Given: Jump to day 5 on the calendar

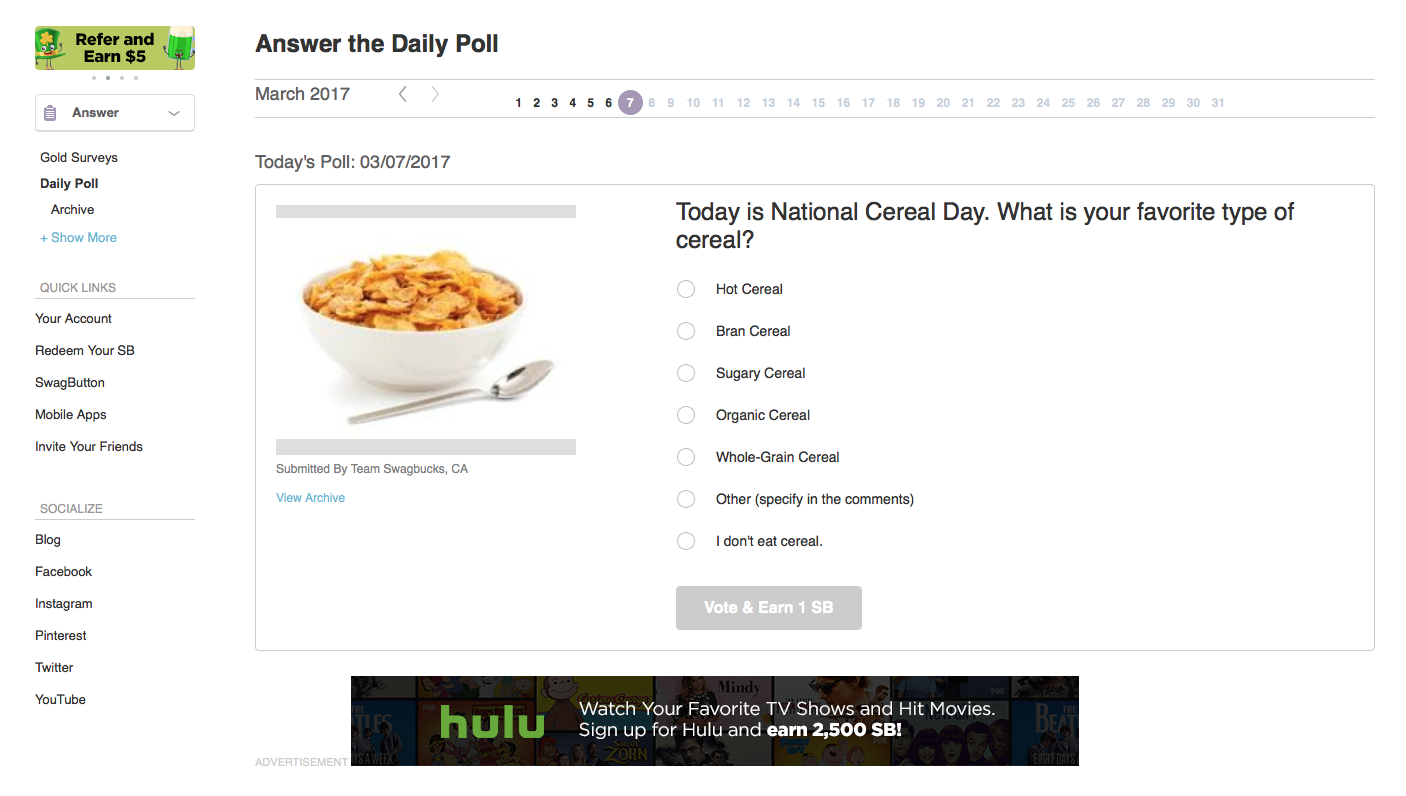Looking at the screenshot, I should (x=590, y=103).
